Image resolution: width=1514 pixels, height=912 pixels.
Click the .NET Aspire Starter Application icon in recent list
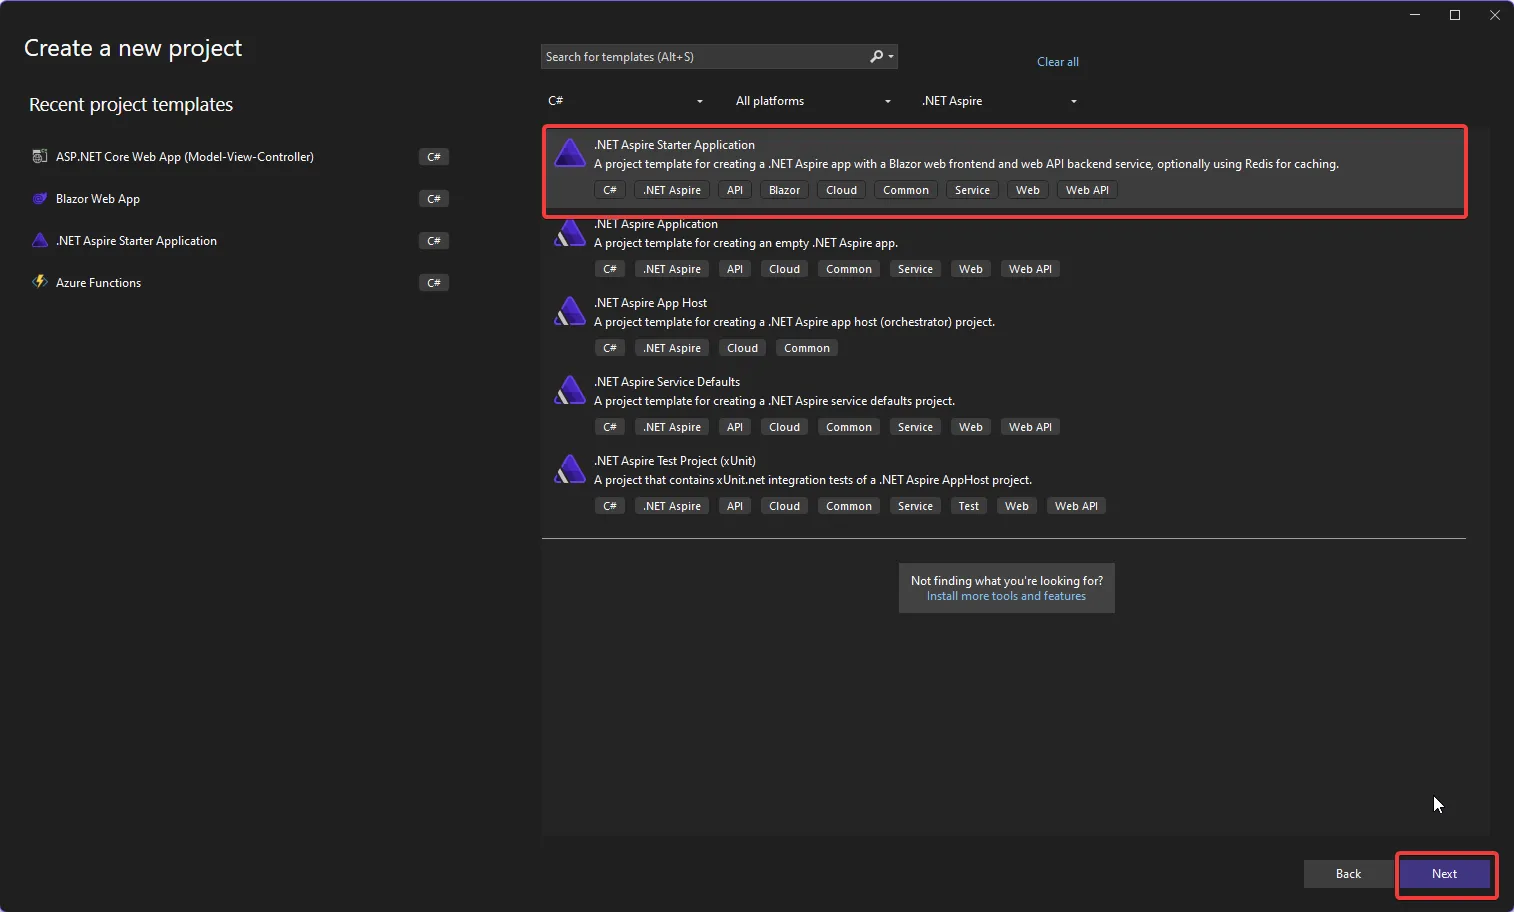pos(40,240)
